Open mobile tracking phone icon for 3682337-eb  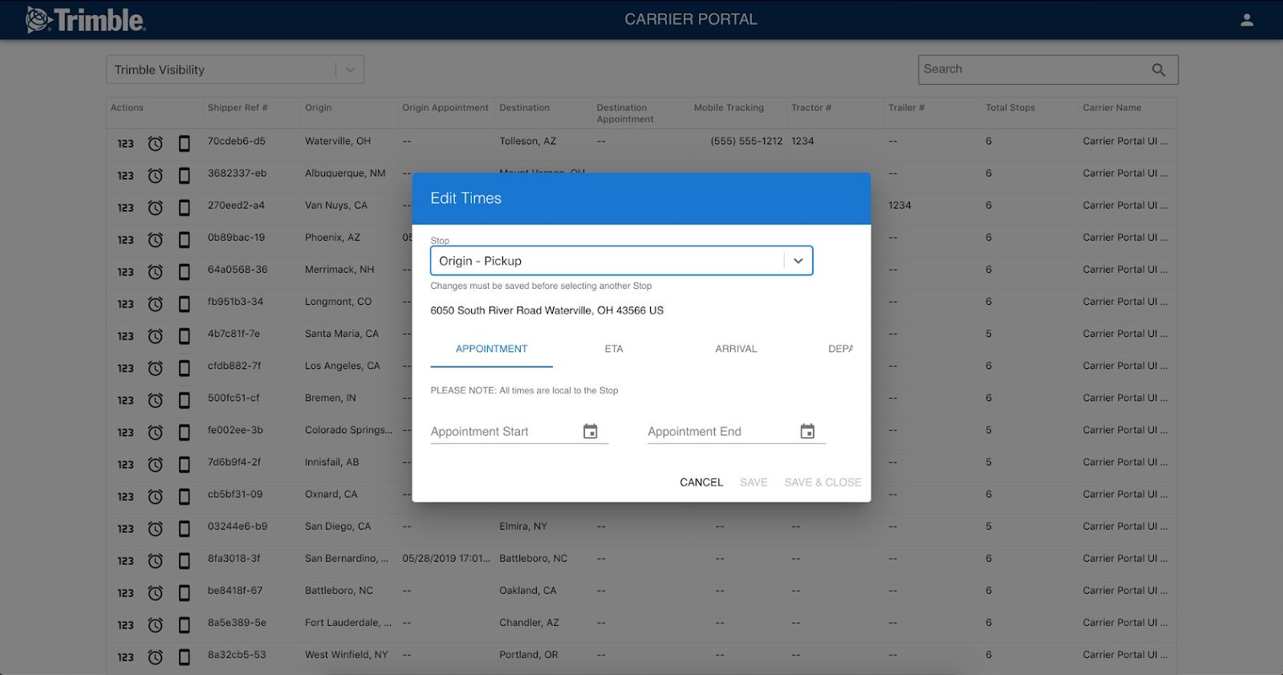coord(184,175)
